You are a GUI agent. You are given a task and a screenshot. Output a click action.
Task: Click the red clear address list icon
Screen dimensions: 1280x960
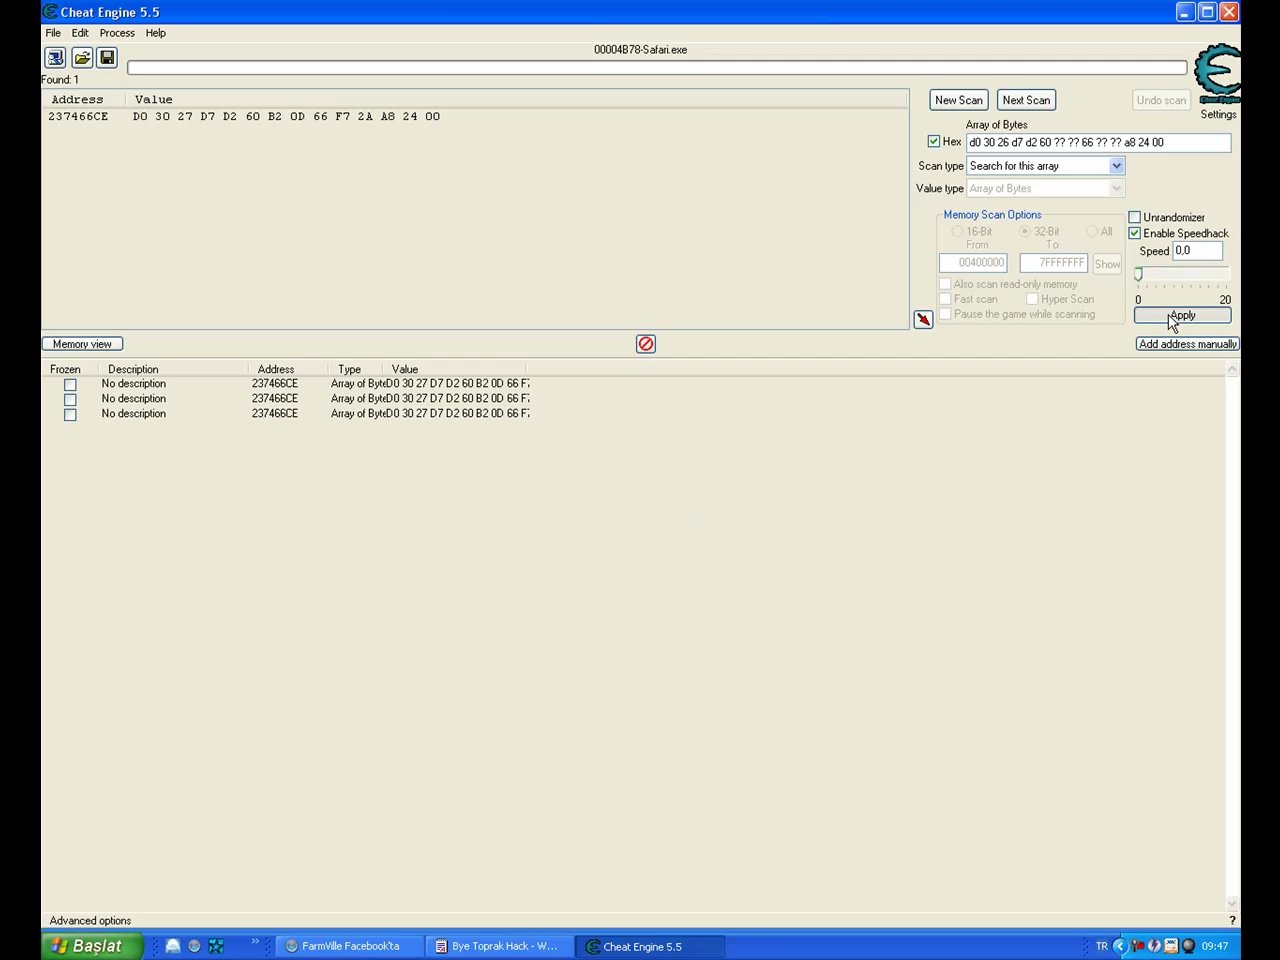[646, 344]
